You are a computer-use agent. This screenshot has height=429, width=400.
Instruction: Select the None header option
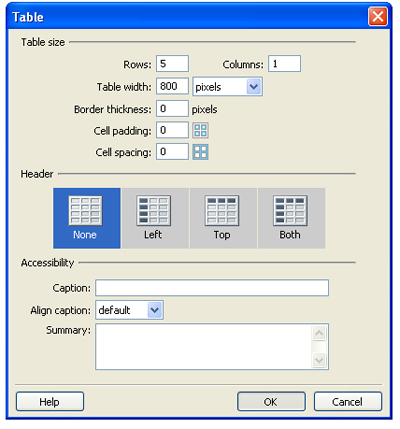tap(87, 218)
